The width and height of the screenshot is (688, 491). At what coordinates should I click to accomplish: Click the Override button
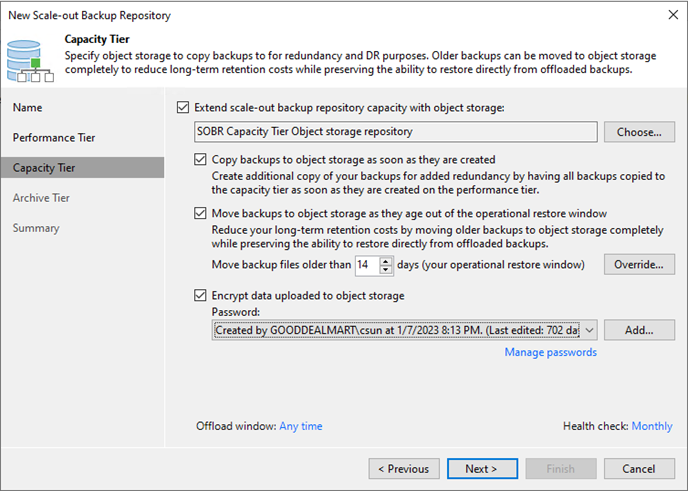pos(639,265)
